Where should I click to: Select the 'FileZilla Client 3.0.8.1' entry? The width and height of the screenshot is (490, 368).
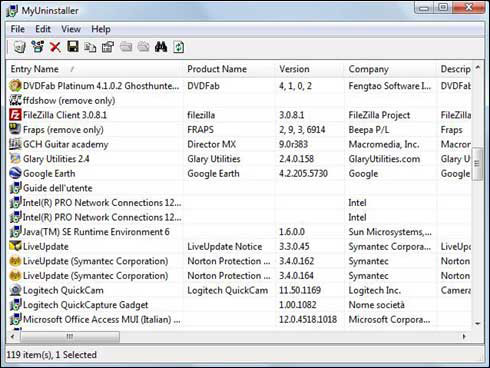tap(65, 115)
